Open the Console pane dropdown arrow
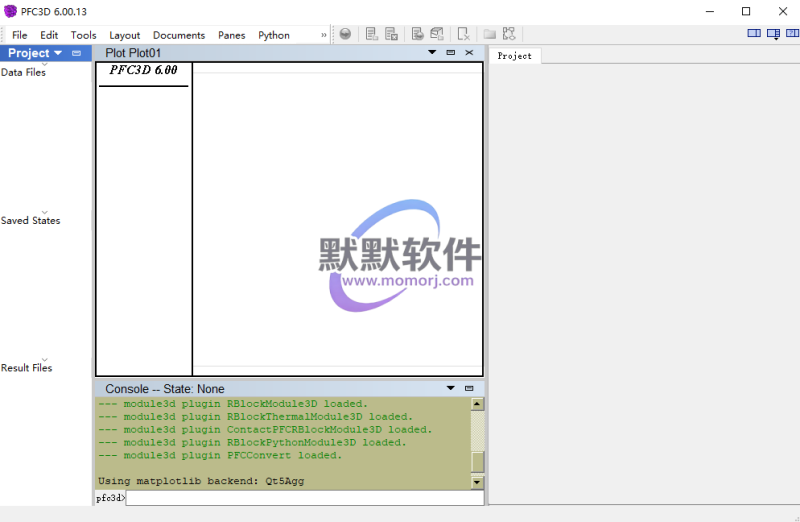The height and width of the screenshot is (522, 800). point(451,388)
